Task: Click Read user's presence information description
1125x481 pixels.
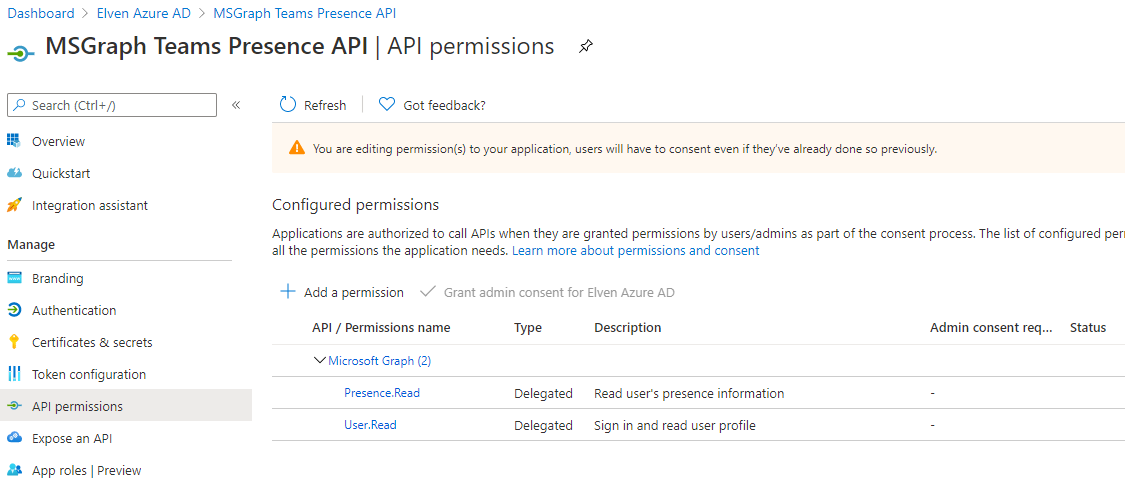Action: pyautogui.click(x=689, y=393)
